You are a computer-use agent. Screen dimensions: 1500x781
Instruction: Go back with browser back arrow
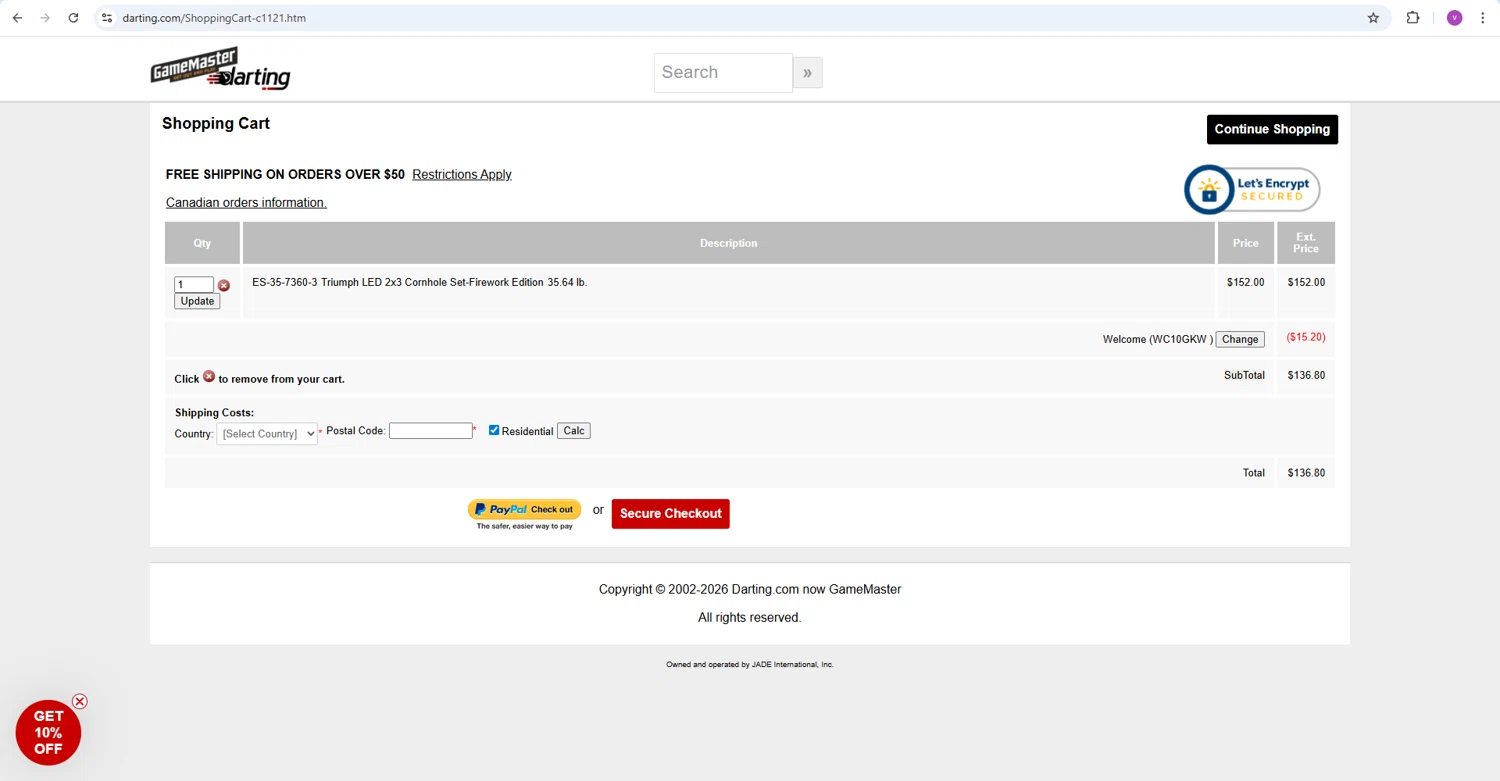(17, 18)
